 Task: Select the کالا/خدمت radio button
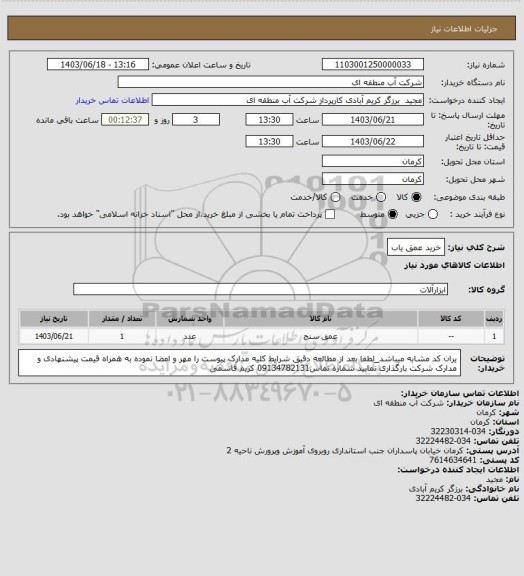point(335,197)
